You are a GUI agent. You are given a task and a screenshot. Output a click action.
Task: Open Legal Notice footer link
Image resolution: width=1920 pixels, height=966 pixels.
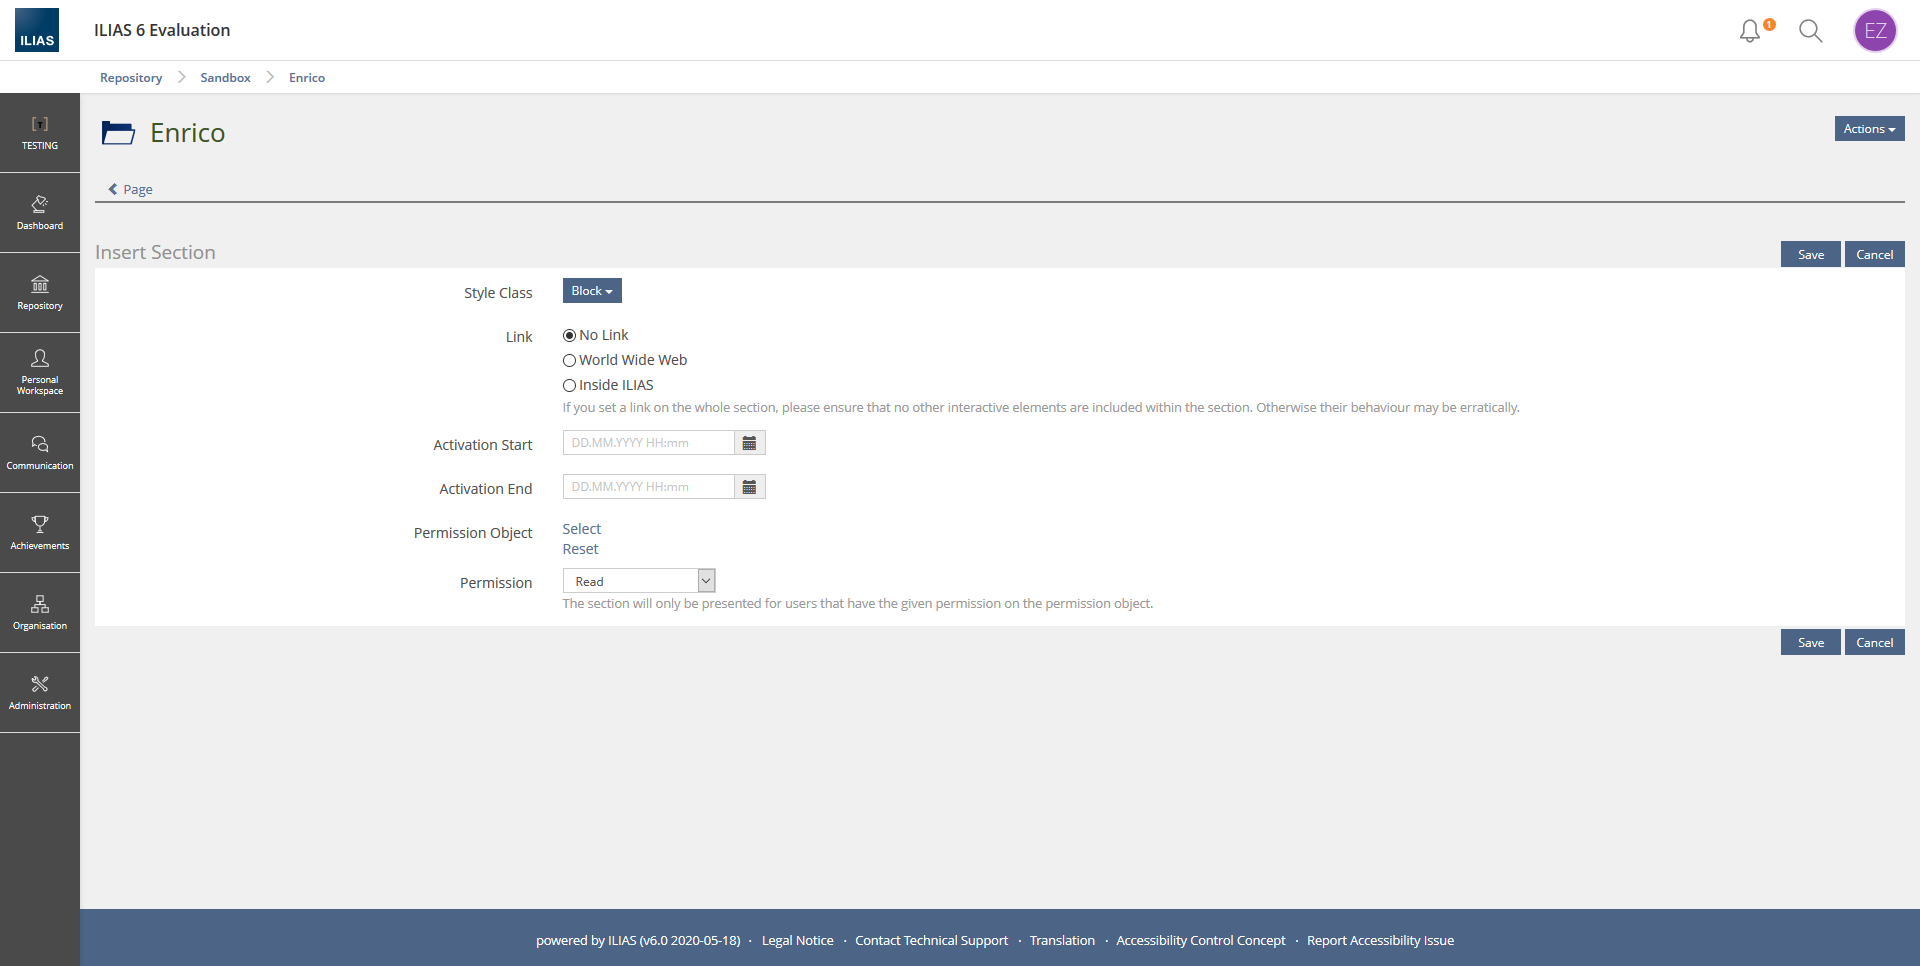click(x=798, y=941)
